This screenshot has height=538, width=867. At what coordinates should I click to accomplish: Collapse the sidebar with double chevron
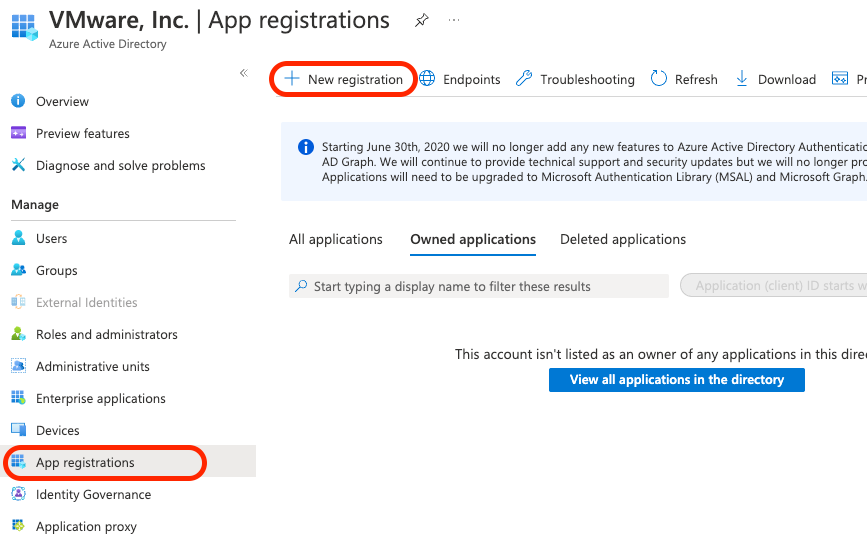(244, 73)
